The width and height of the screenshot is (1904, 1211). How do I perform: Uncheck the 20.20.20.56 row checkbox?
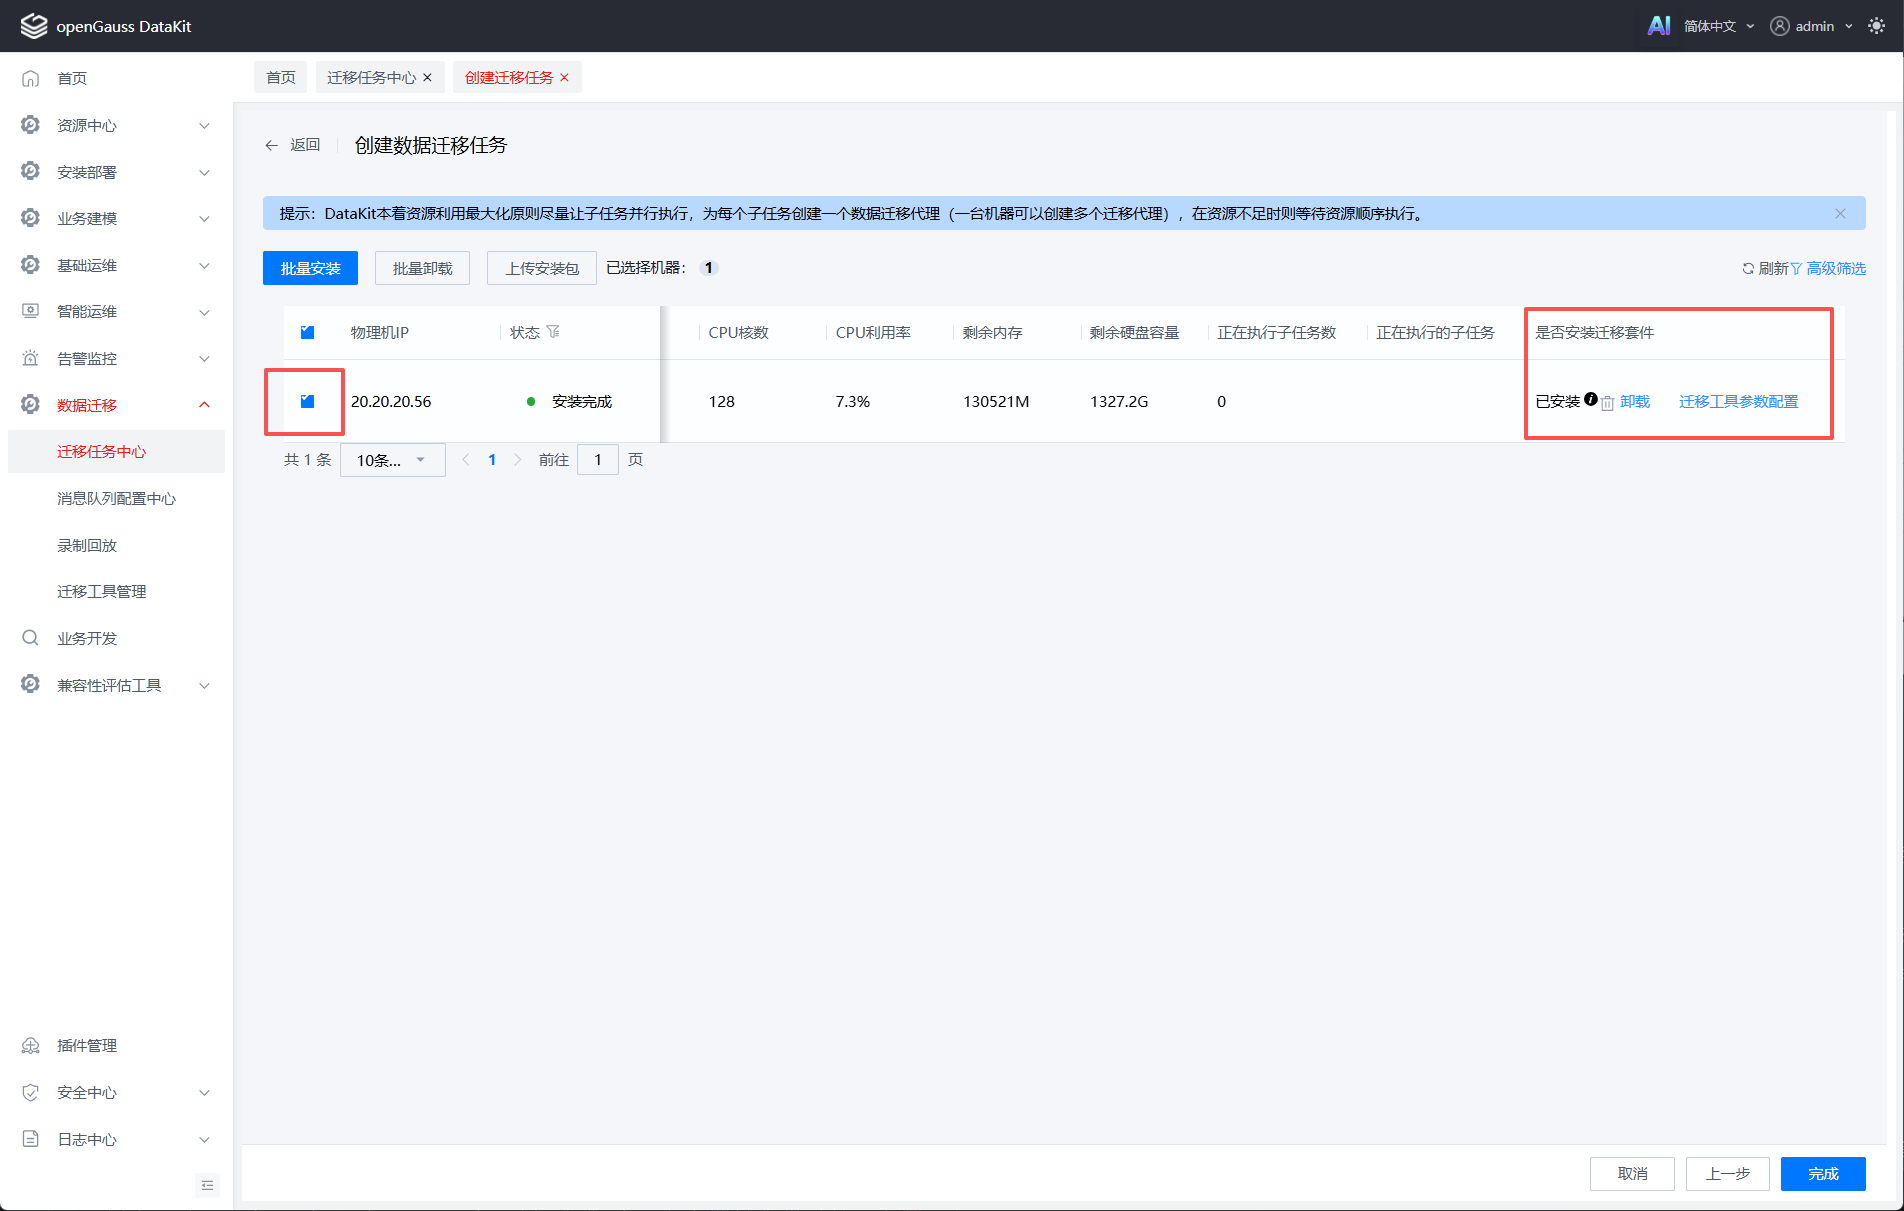(x=308, y=401)
